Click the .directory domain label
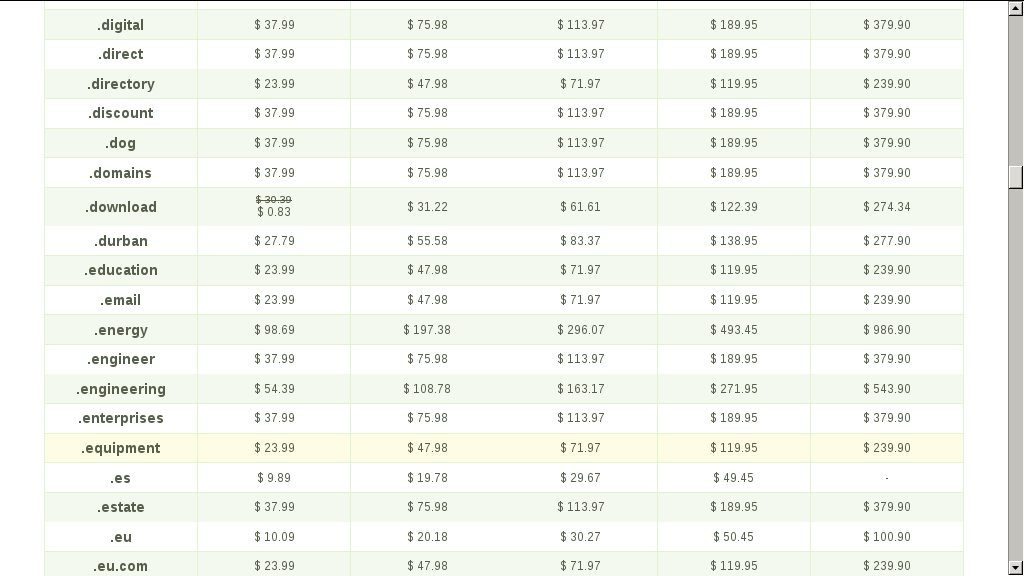Viewport: 1024px width, 576px height. click(121, 84)
